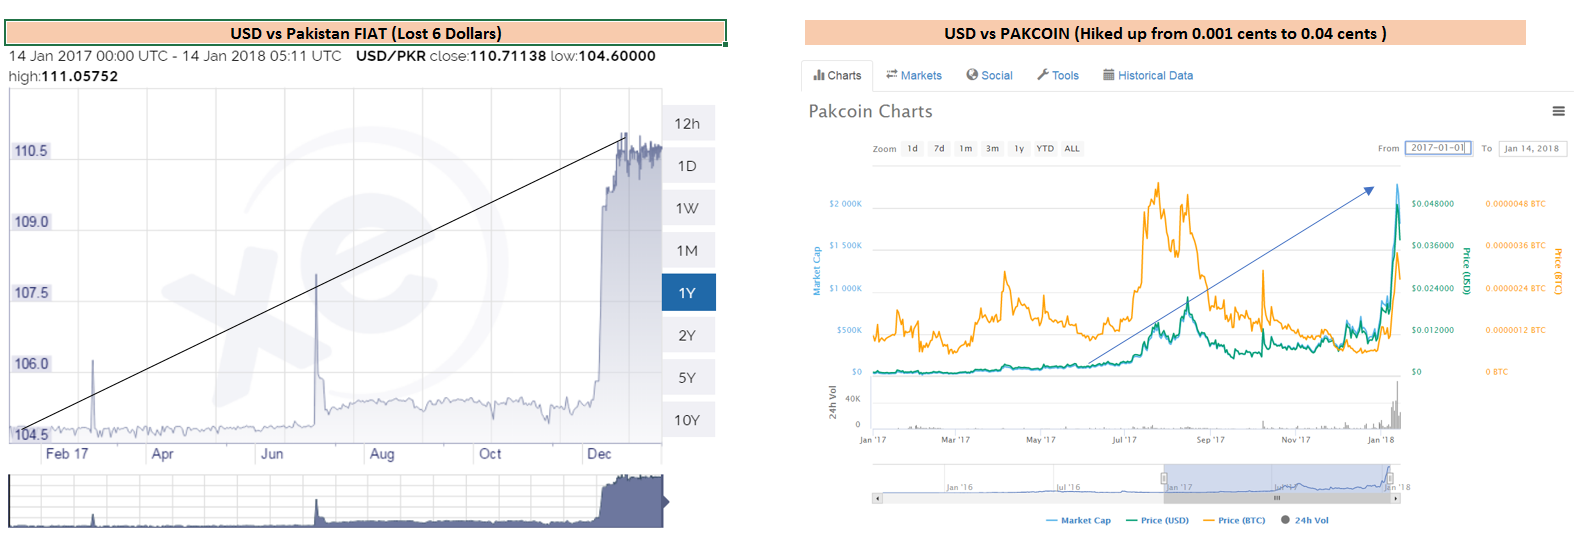The image size is (1594, 542).
Task: Click the $2 000K market cap axis label
Action: pyautogui.click(x=845, y=204)
